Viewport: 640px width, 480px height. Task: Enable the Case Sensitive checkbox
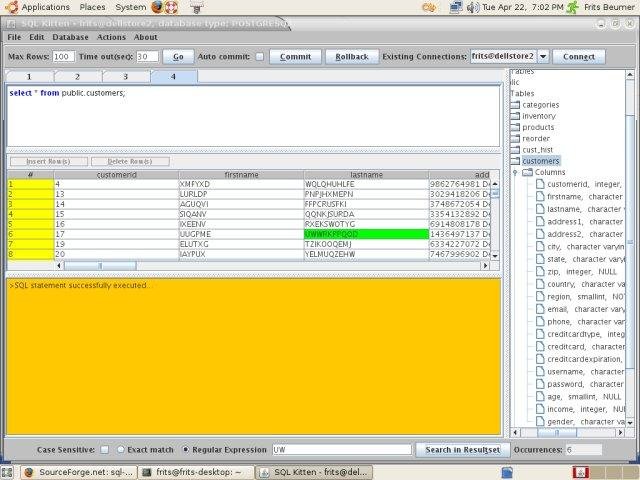pos(105,450)
